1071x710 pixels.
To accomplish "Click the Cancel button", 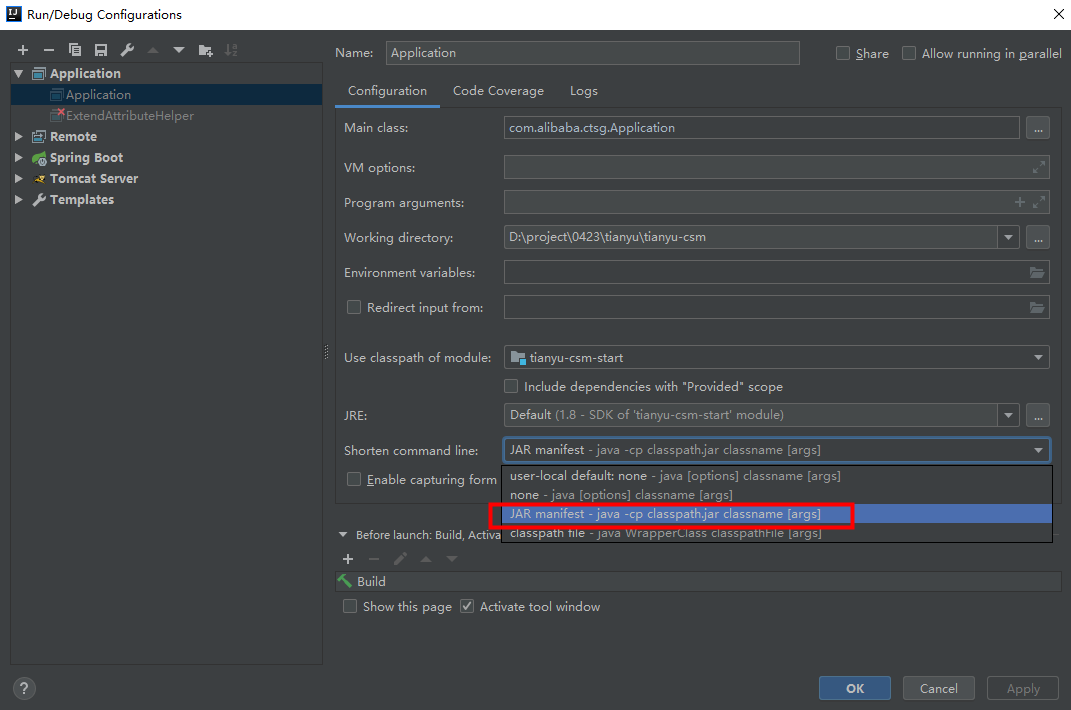I will click(938, 688).
